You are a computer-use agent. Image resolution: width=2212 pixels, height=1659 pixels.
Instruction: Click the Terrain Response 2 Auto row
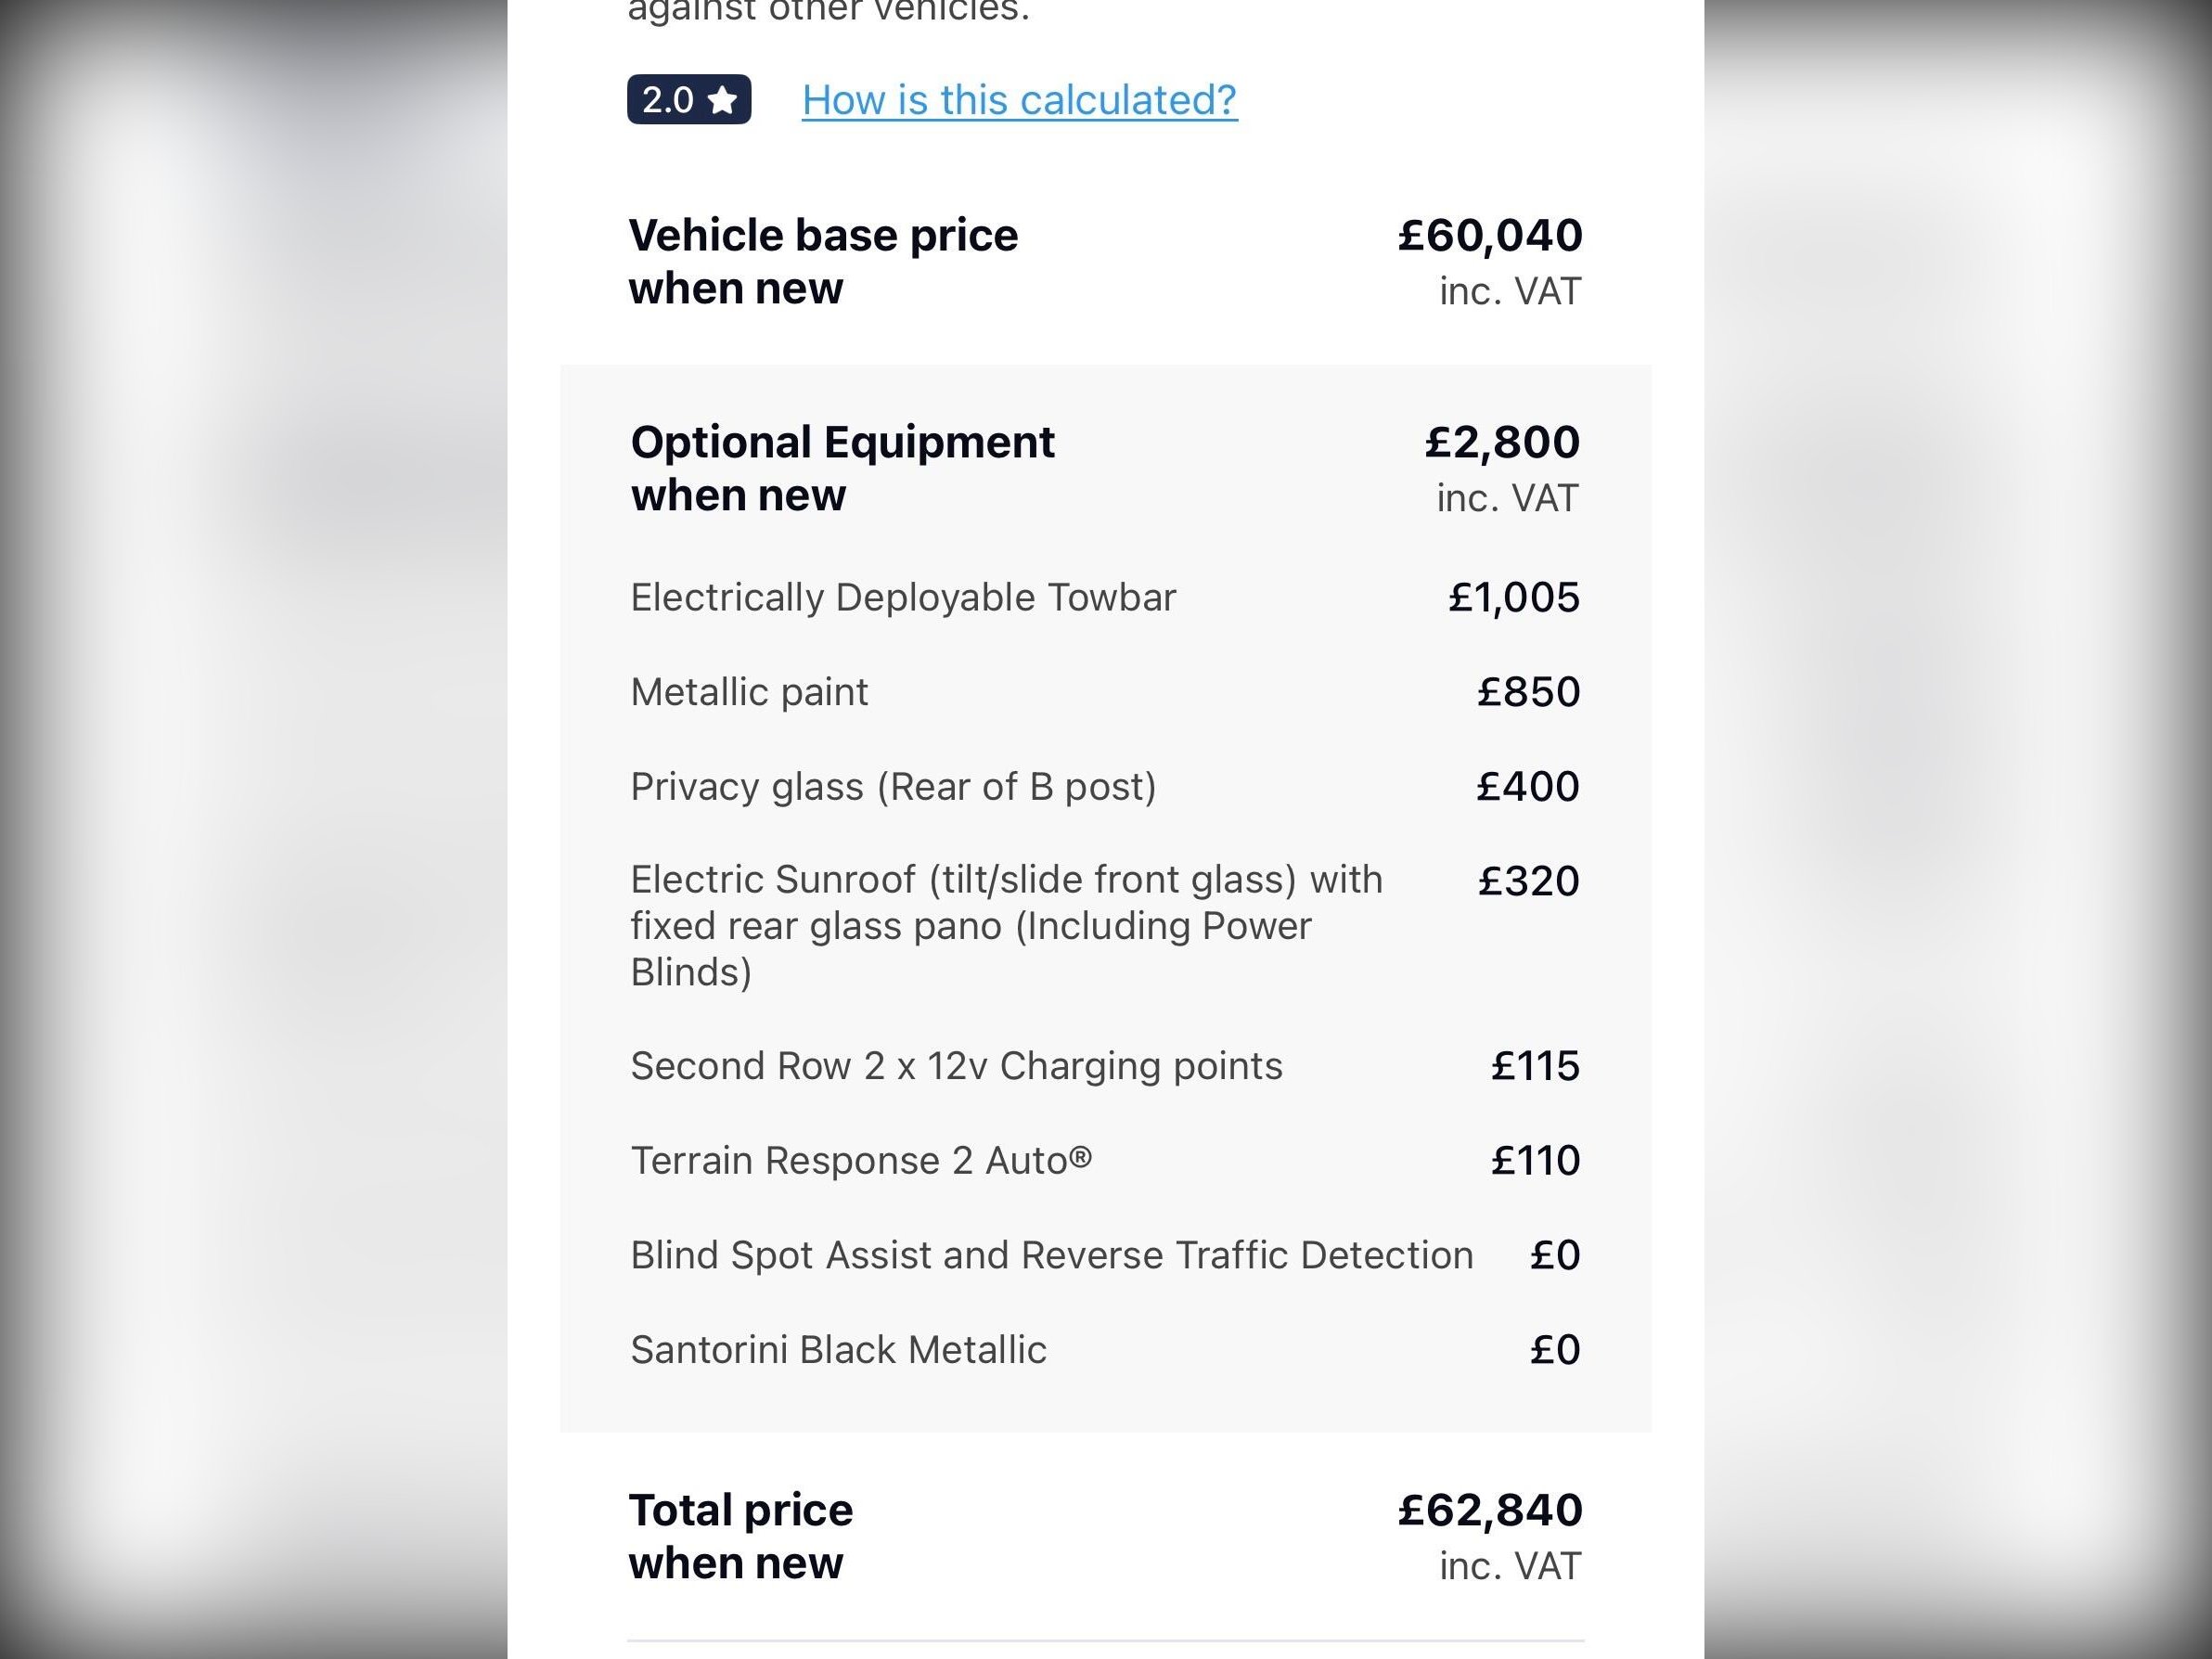[861, 1161]
